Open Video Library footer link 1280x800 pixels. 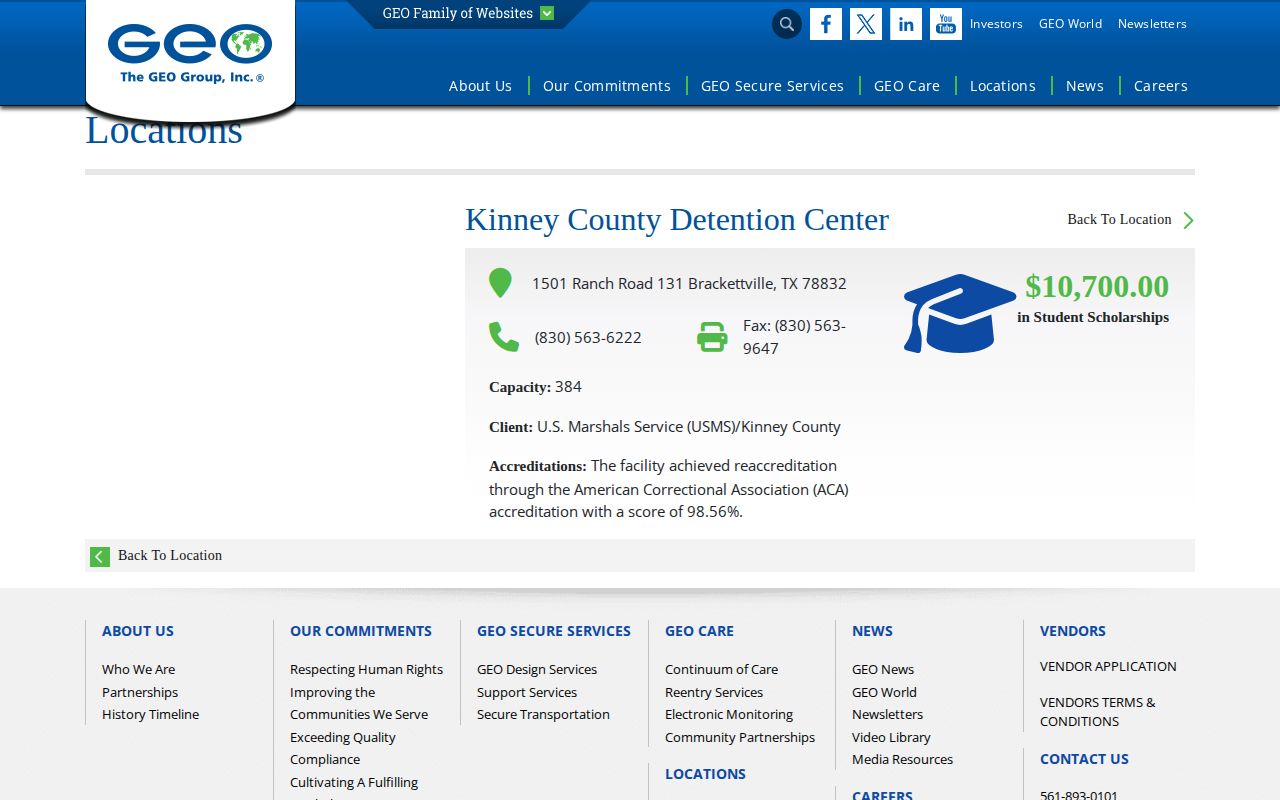point(891,738)
